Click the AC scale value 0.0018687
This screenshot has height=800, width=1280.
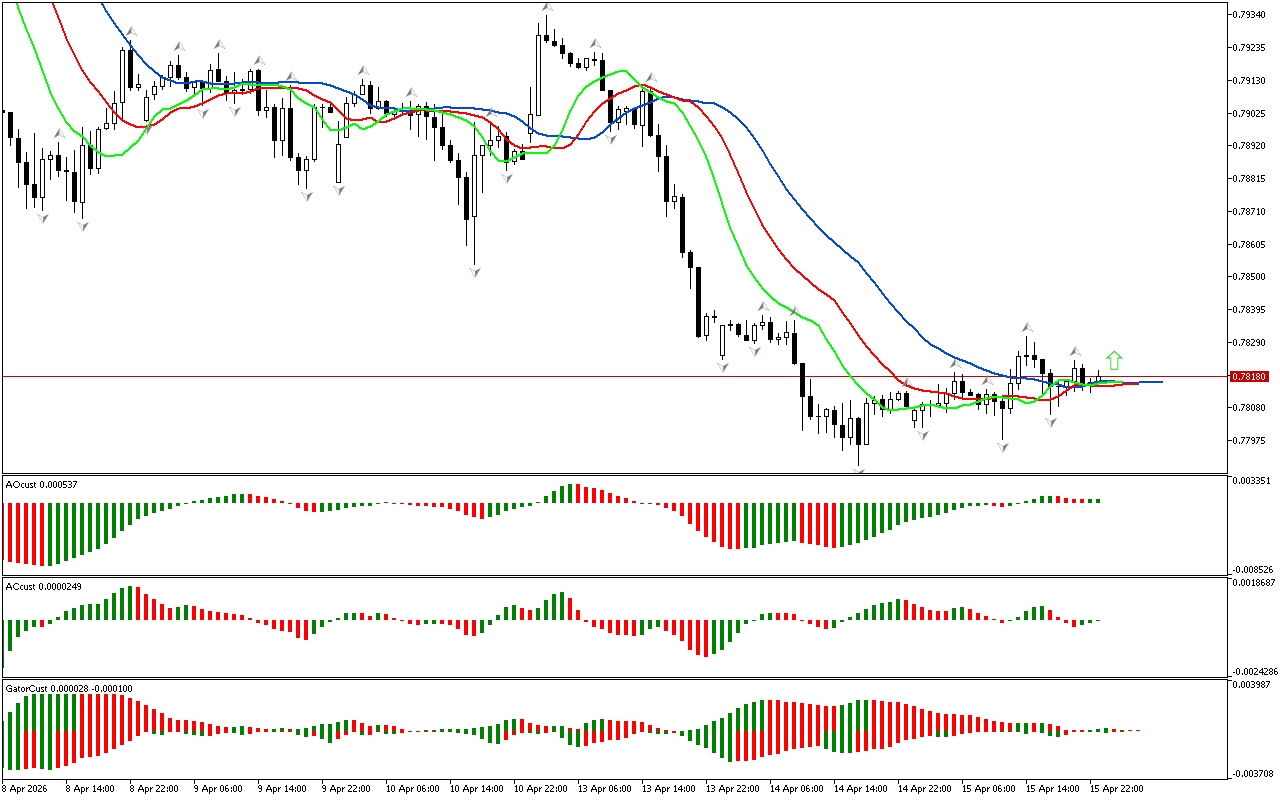1254,582
